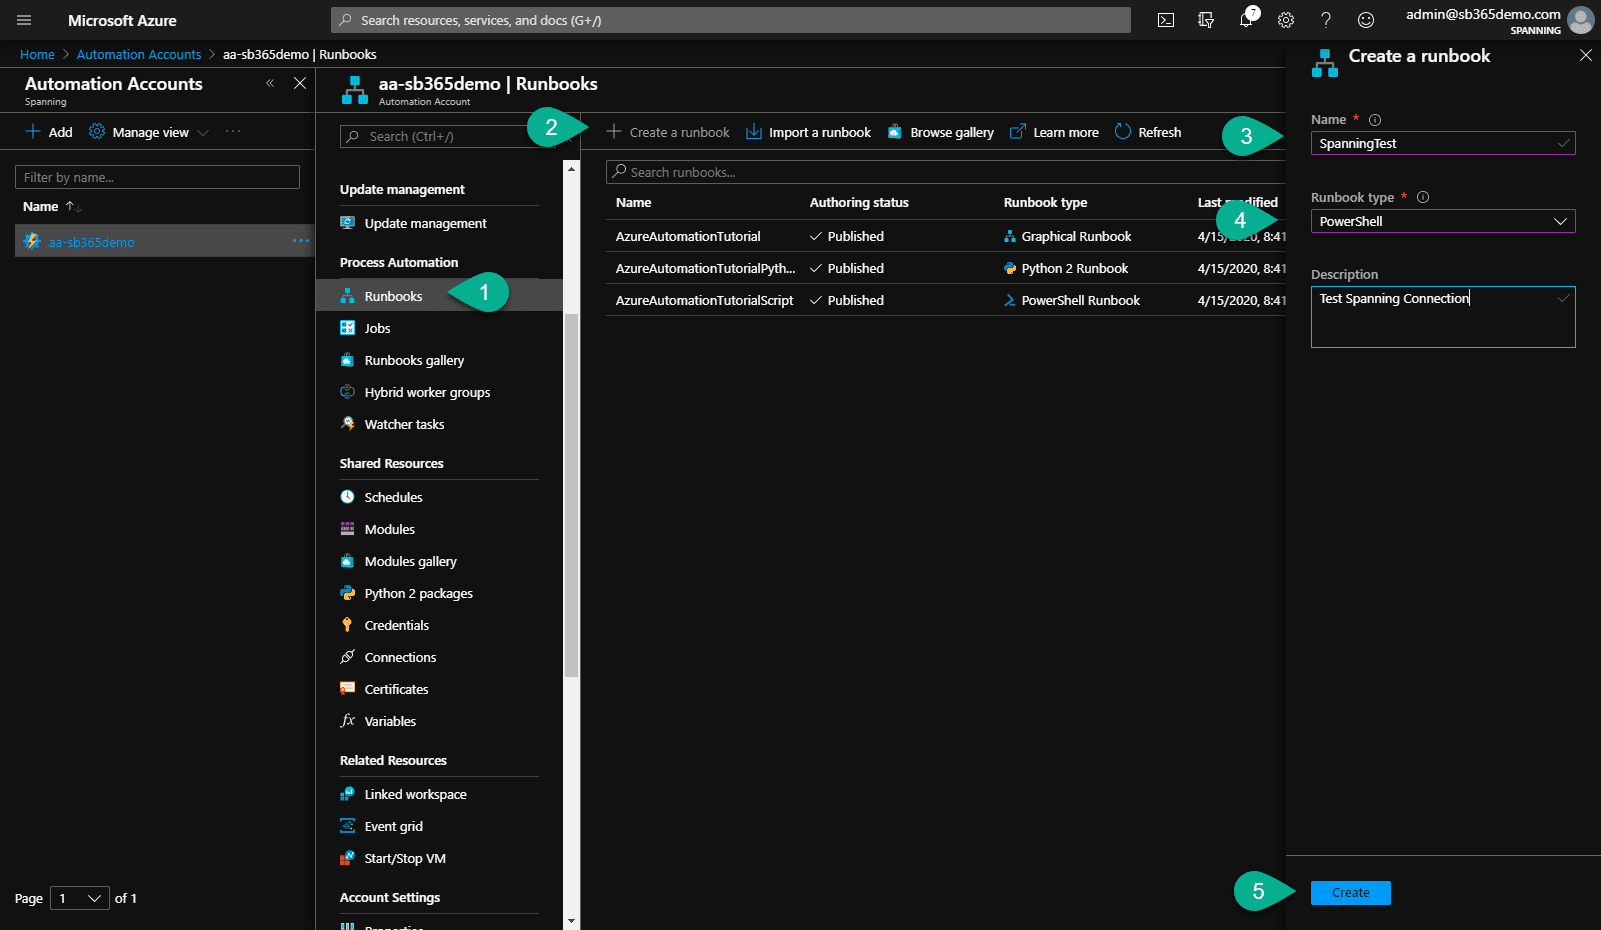
Task: Add a new automation account
Action: point(49,132)
